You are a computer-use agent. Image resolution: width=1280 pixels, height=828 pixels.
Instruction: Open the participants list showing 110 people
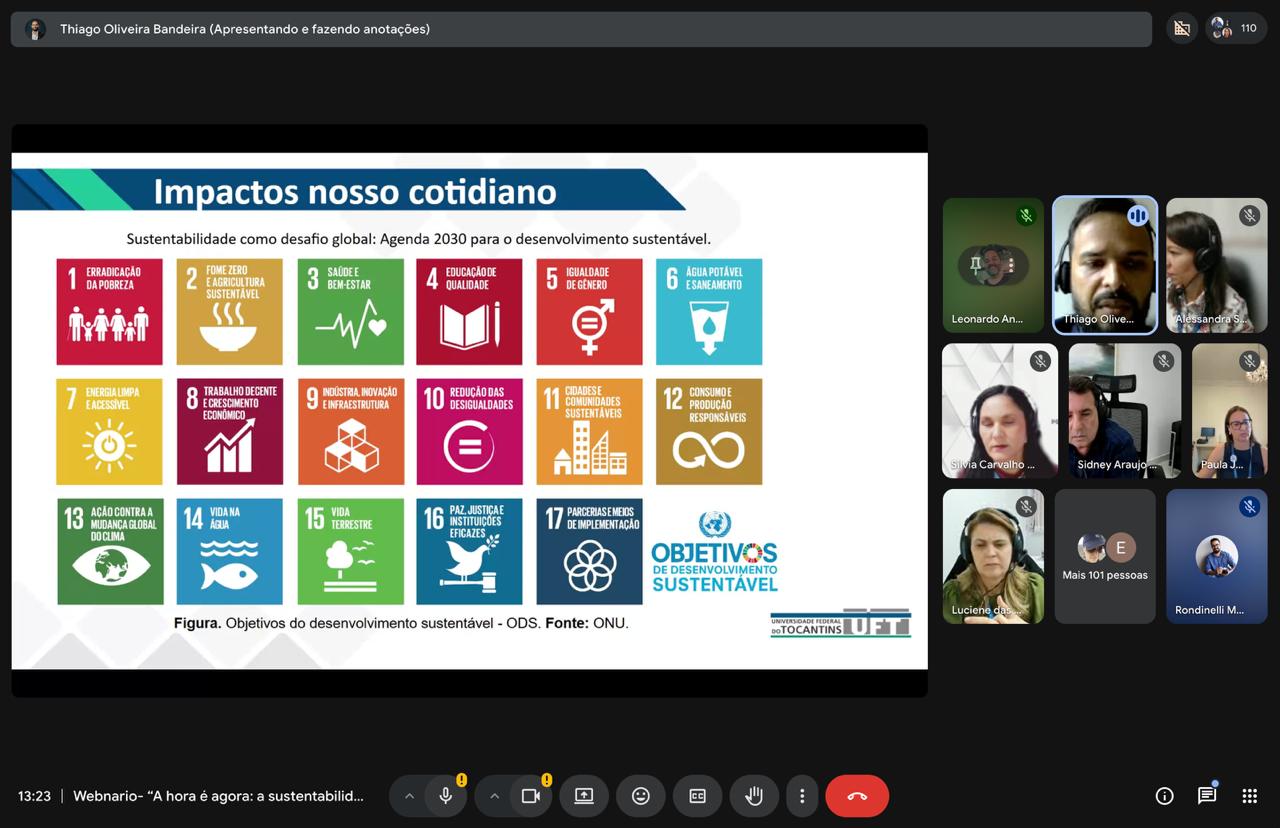(1231, 28)
